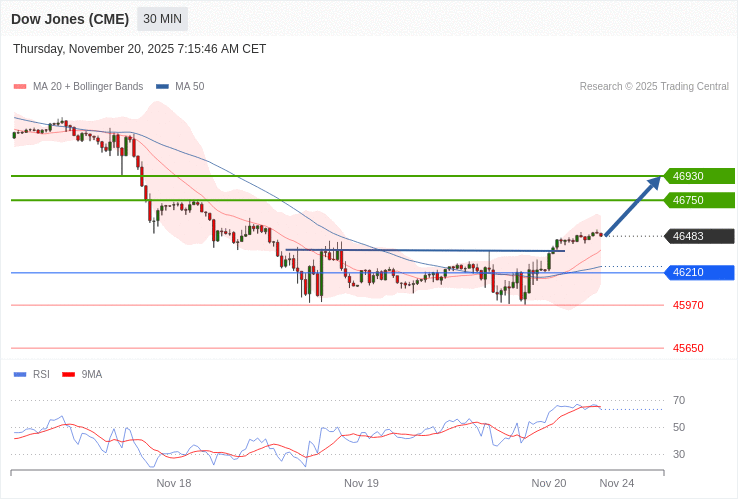Click the MA 20 + Bollinger Bands legend swatch

[x=20, y=87]
